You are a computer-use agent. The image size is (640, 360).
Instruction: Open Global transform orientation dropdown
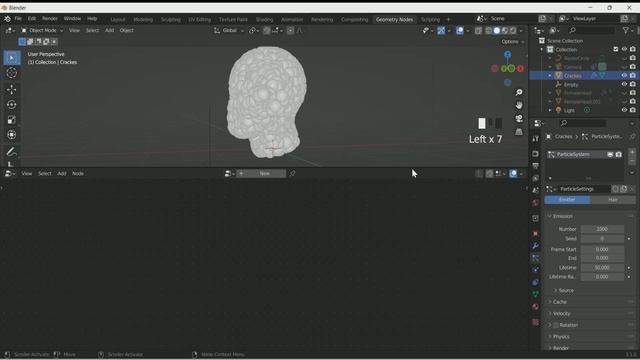click(229, 31)
